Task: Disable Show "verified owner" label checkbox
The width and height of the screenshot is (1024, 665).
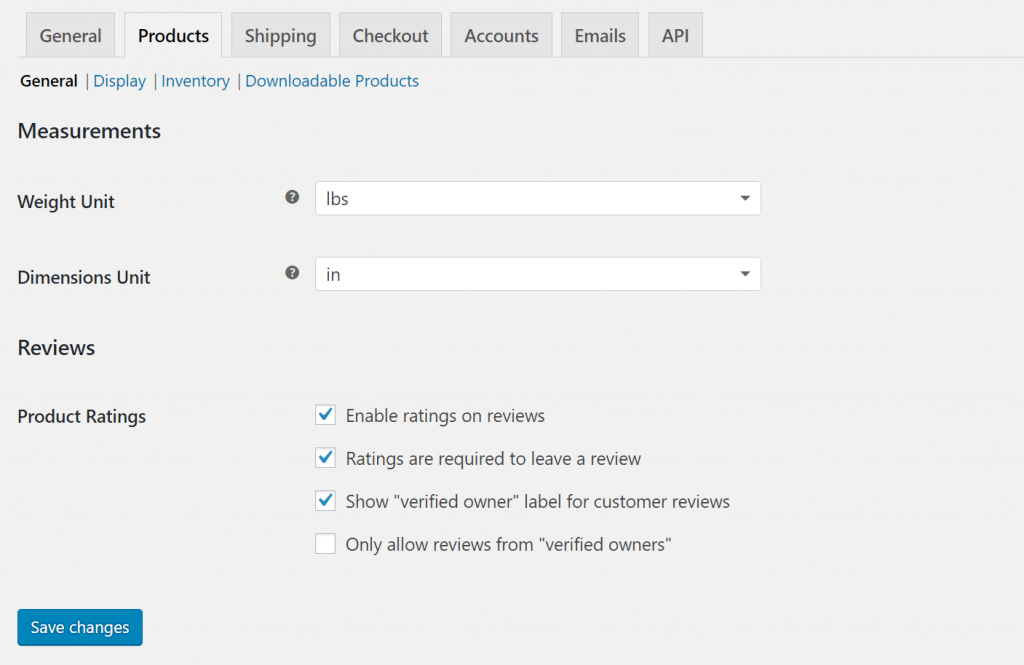Action: tap(325, 501)
